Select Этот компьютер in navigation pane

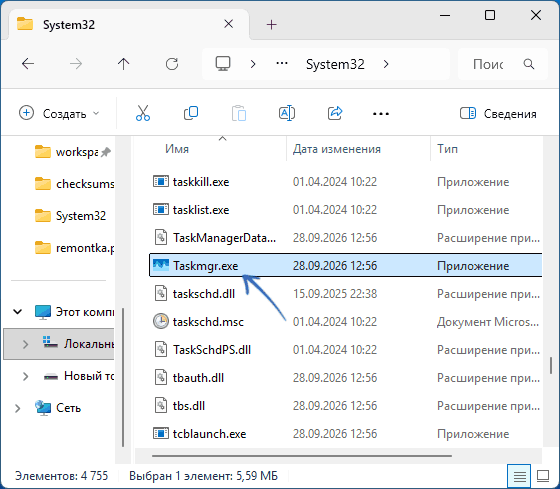[74, 312]
